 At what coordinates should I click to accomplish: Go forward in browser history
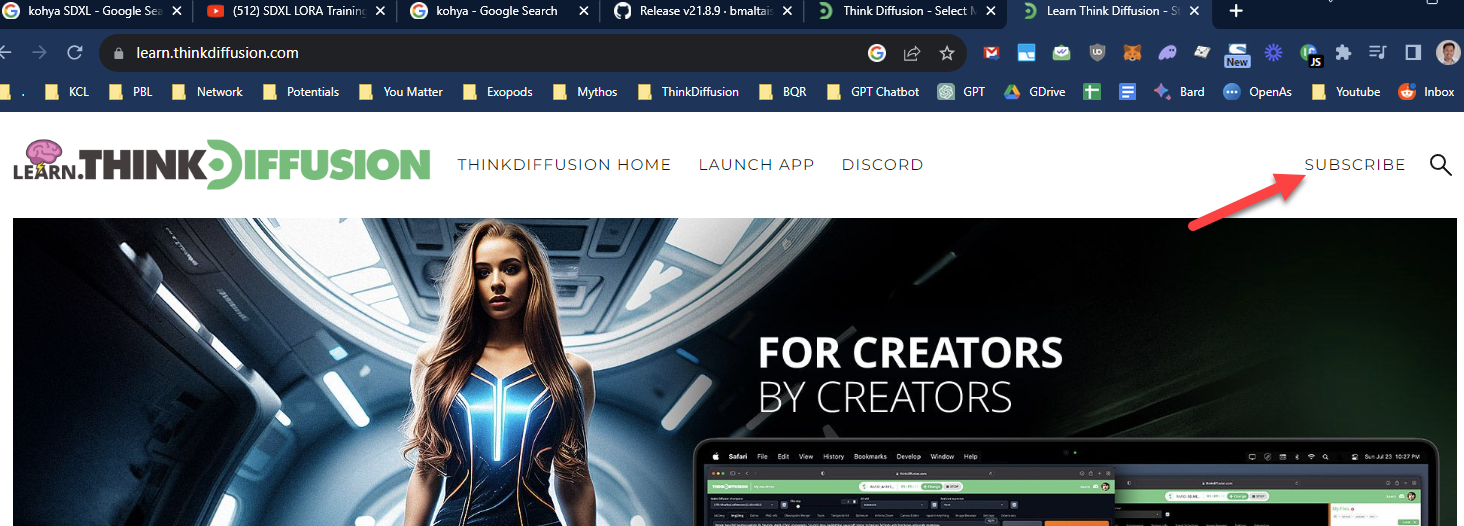pos(39,53)
